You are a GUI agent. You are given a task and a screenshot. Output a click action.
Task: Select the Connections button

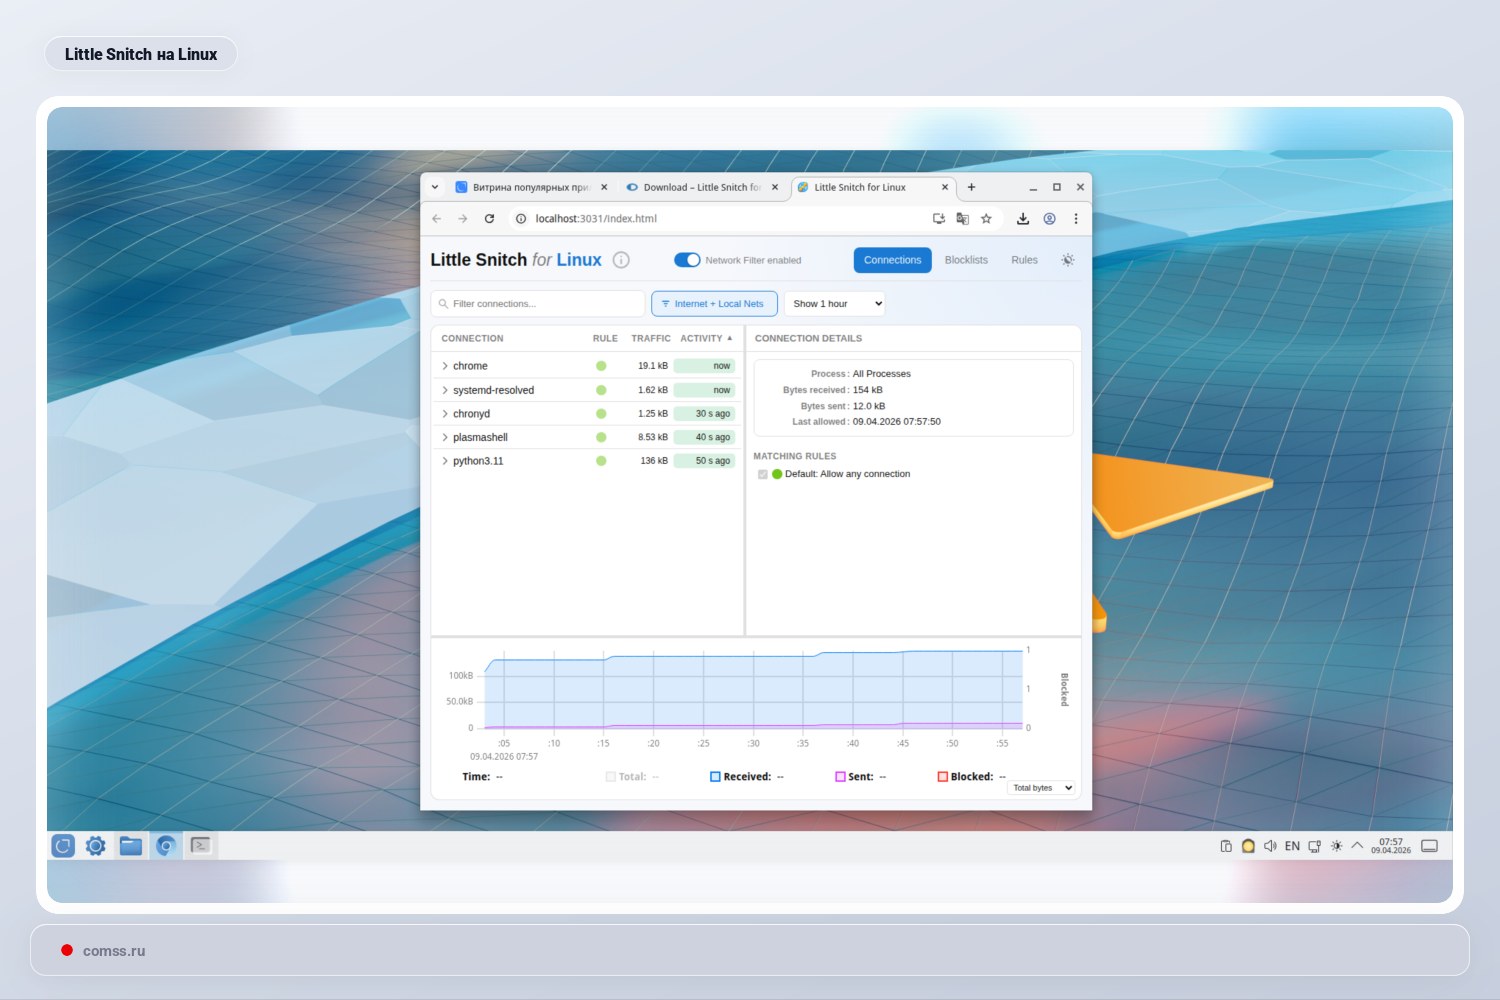[892, 260]
